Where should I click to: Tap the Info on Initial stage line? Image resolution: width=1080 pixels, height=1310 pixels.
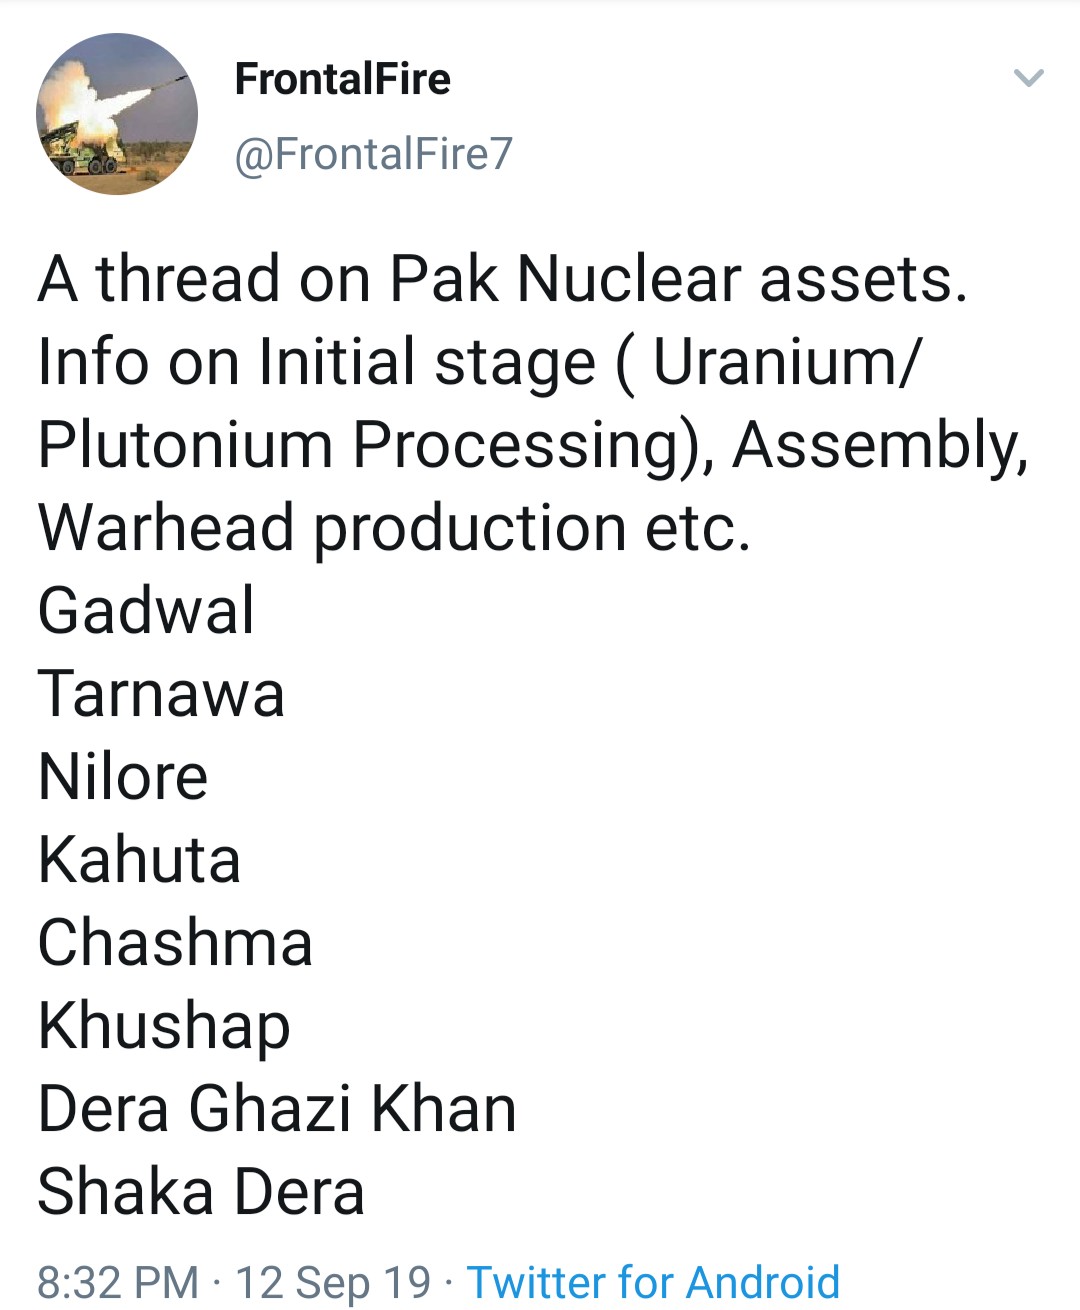[x=478, y=361]
